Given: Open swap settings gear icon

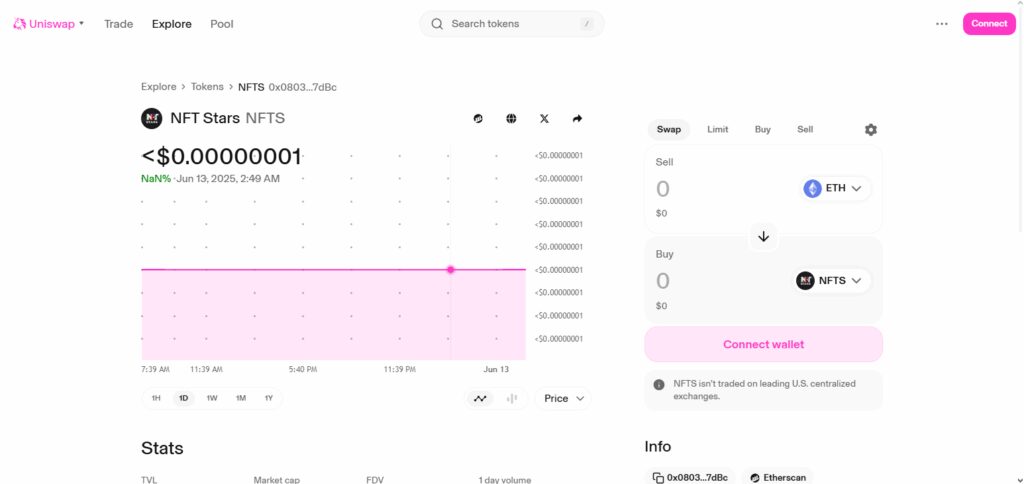Looking at the screenshot, I should [871, 130].
